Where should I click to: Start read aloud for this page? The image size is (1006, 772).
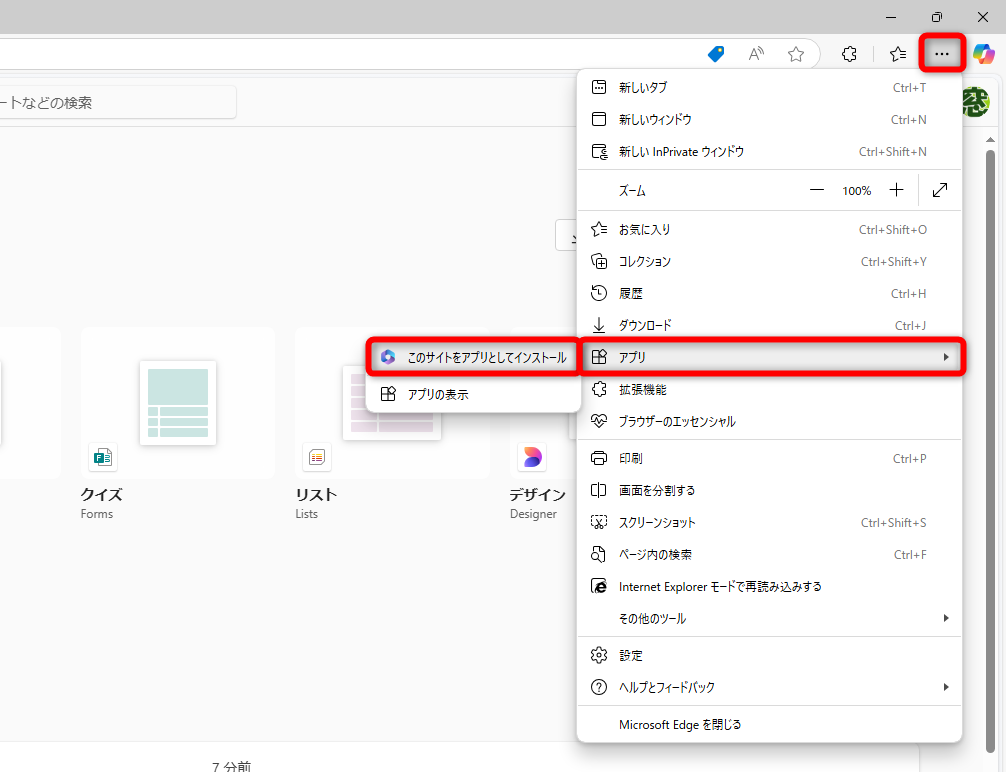tap(756, 54)
